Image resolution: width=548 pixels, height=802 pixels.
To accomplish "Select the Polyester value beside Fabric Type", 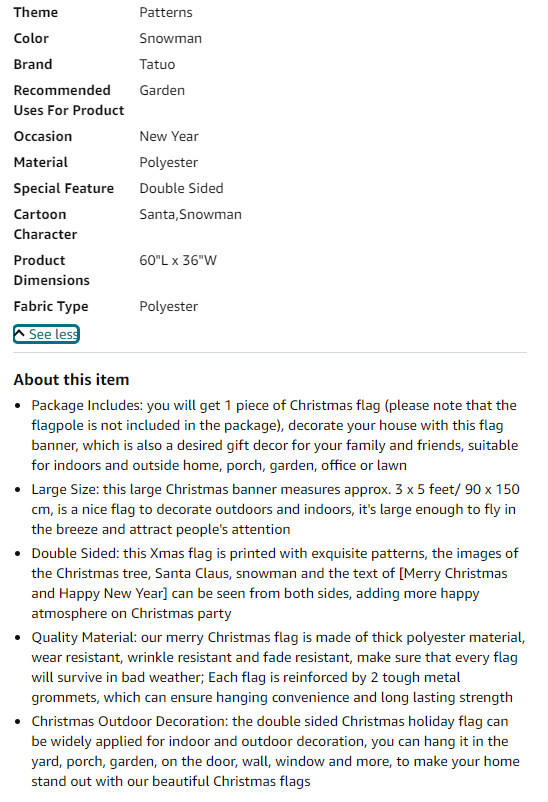I will click(168, 306).
